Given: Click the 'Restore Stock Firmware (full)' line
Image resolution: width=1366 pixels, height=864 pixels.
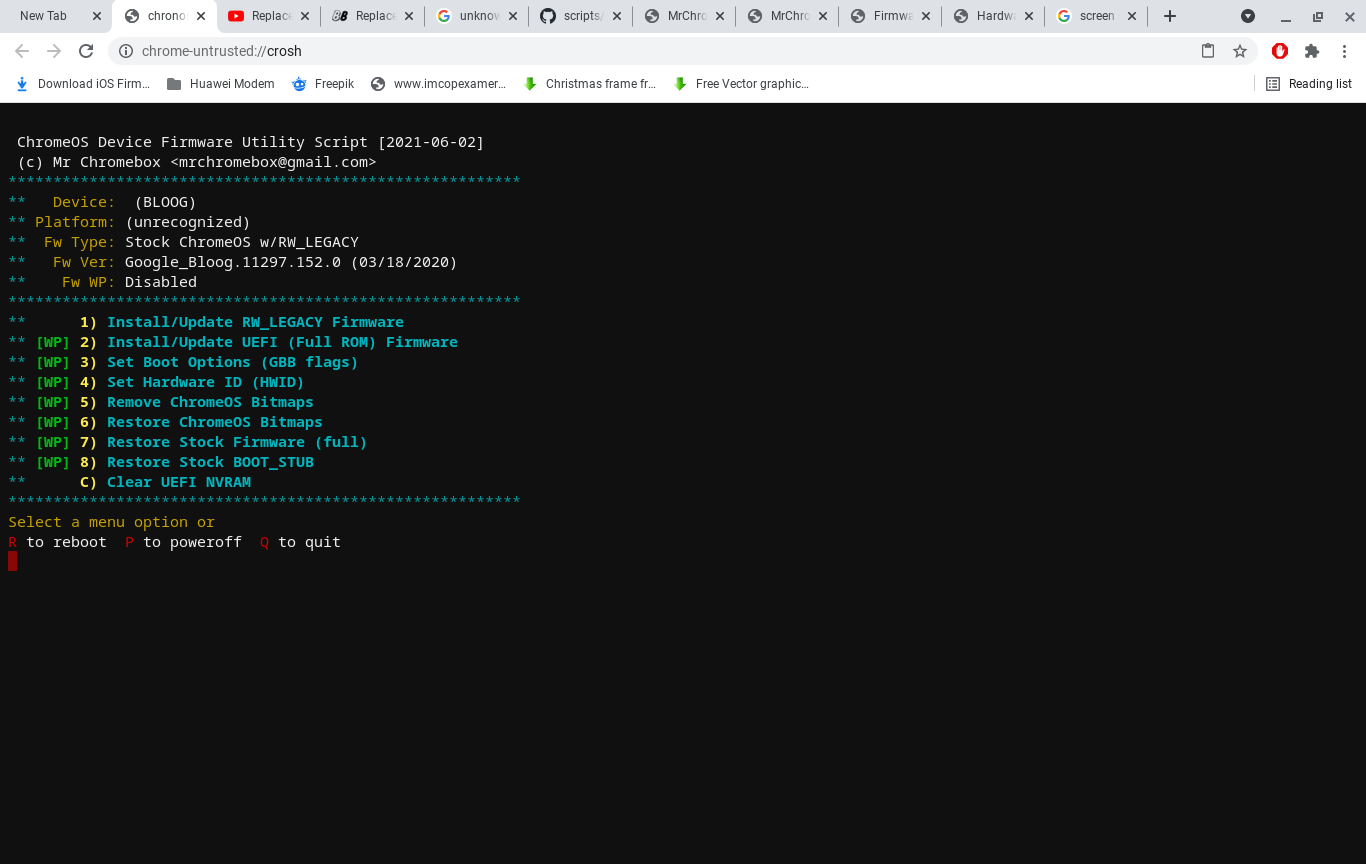Looking at the screenshot, I should [237, 442].
